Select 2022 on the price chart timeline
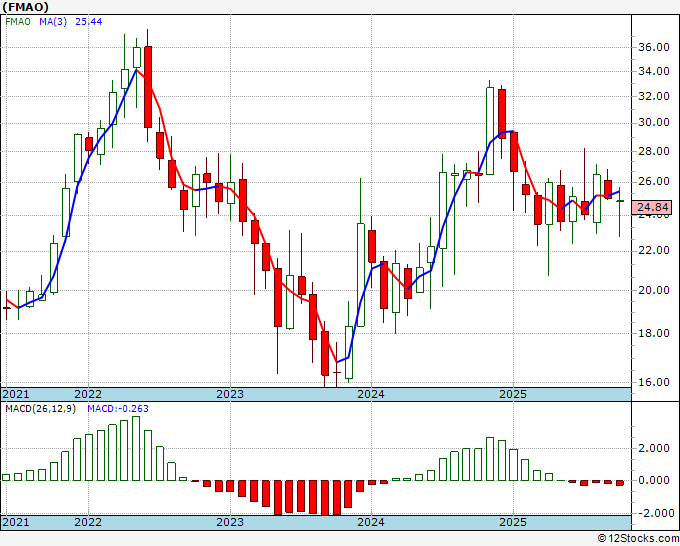 [88, 394]
